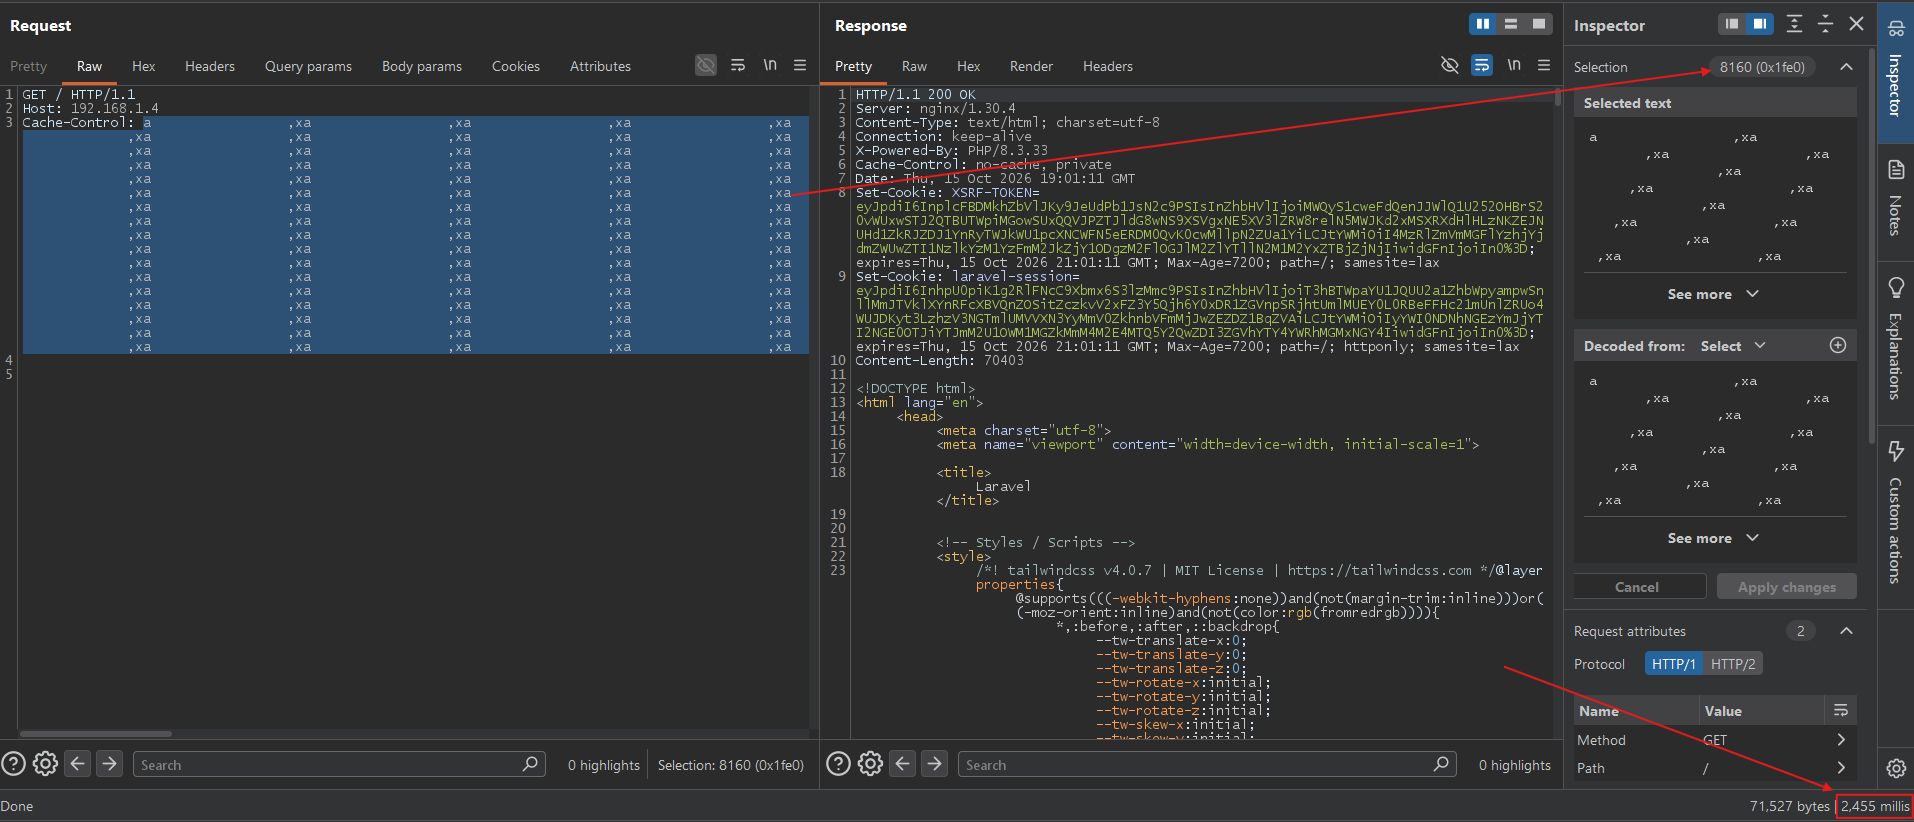Go to previous Request search match
Image resolution: width=1914 pixels, height=822 pixels.
click(x=78, y=764)
